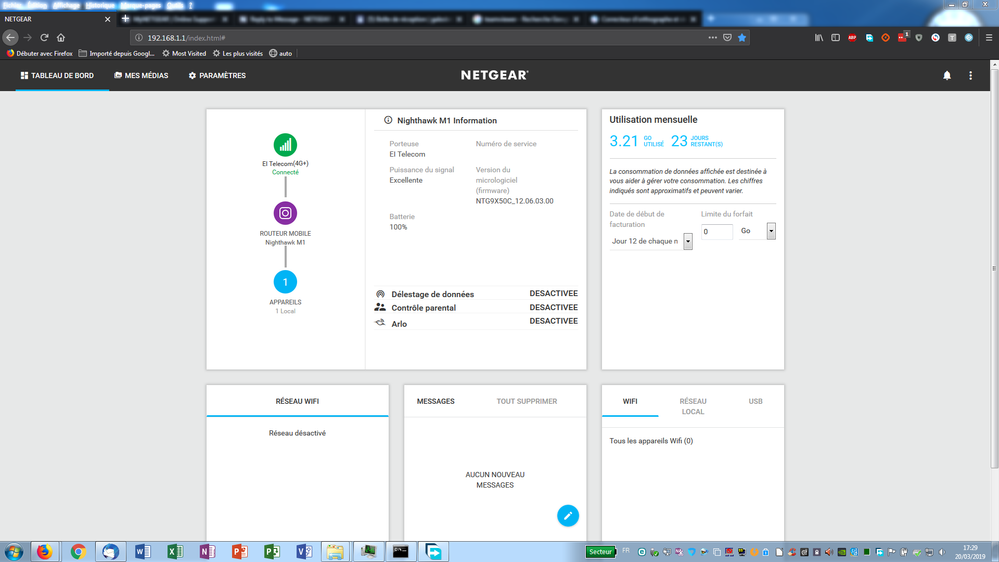The height and width of the screenshot is (562, 999).
Task: Go back with the browser back arrow
Action: (10, 38)
